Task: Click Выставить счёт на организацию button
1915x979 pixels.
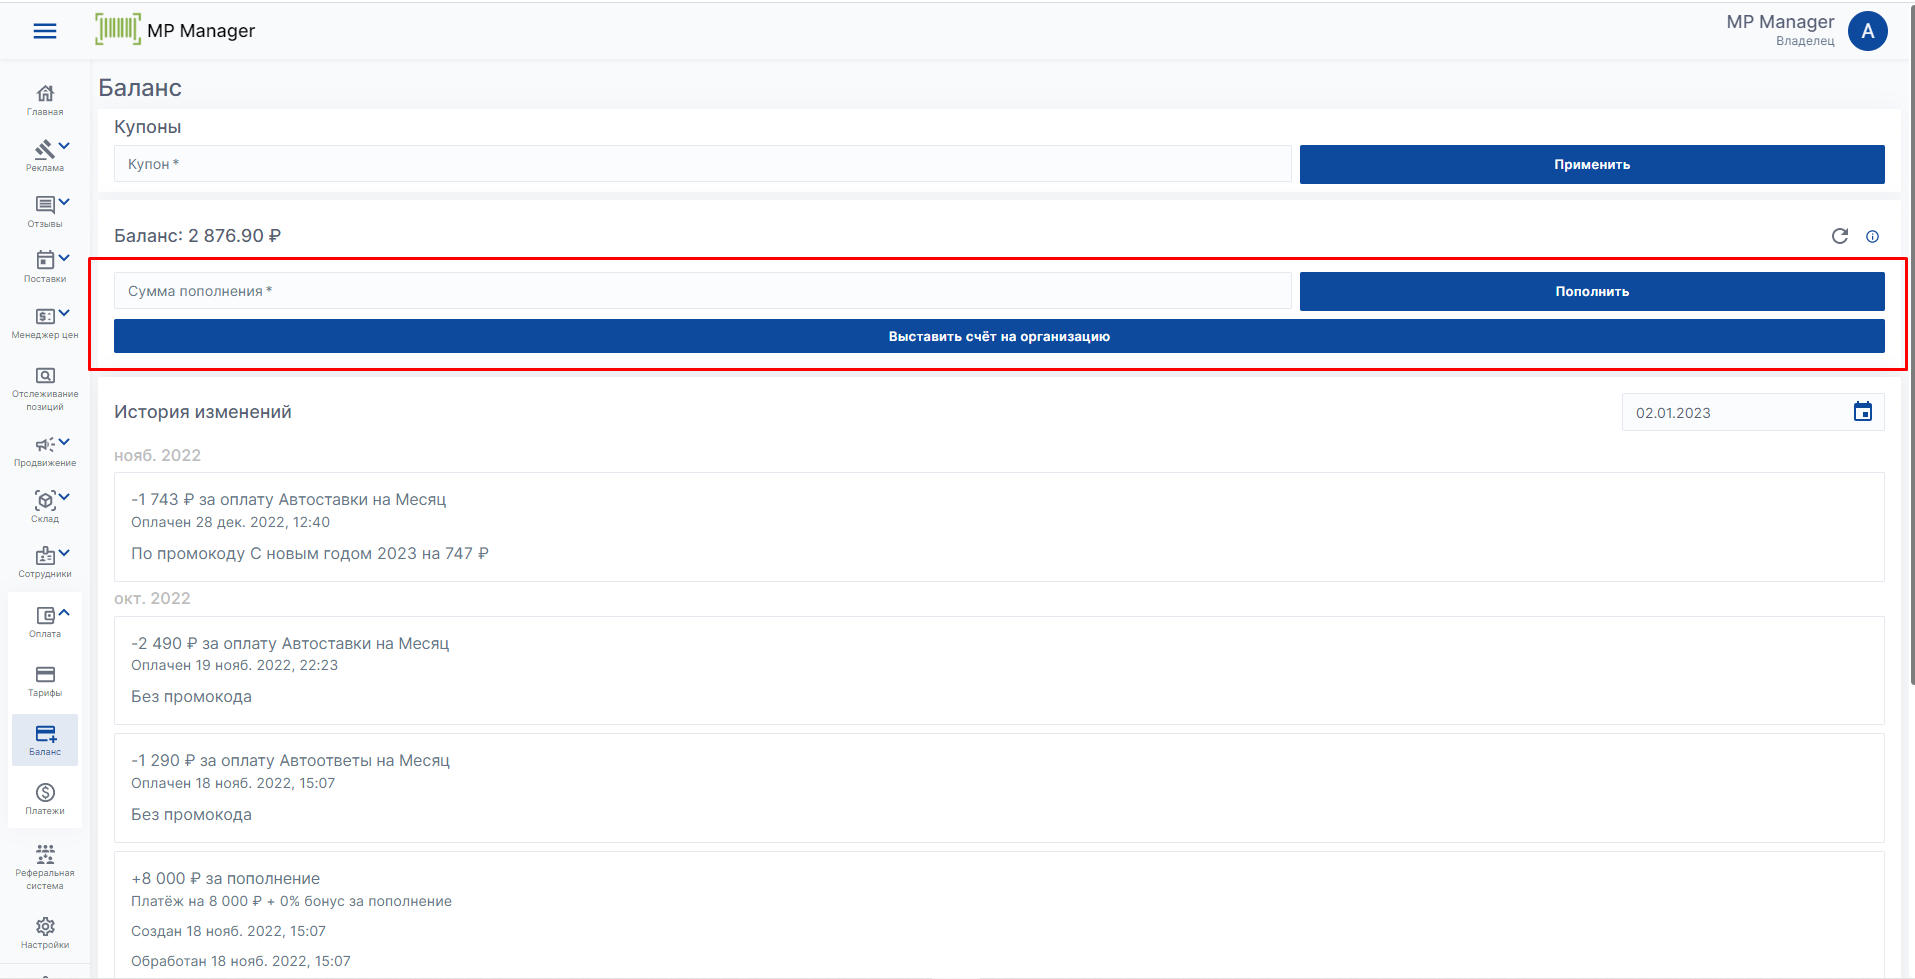Action: point(998,337)
